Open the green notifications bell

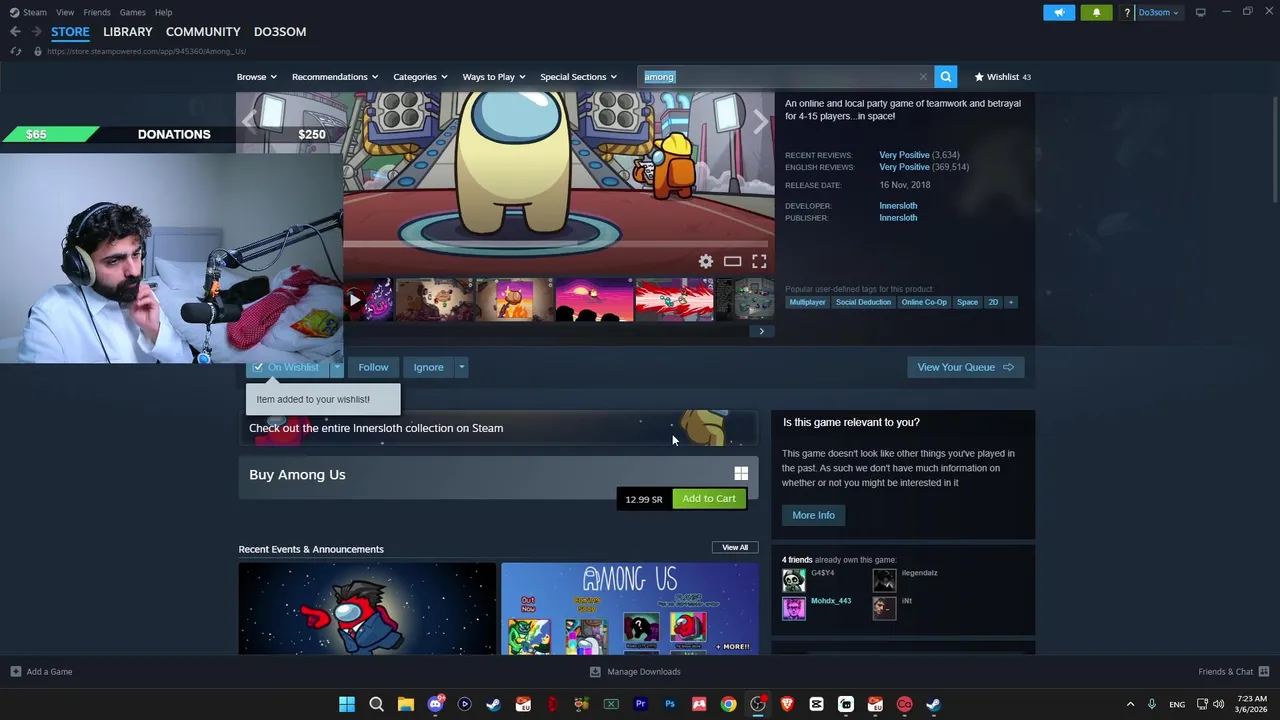pos(1096,12)
